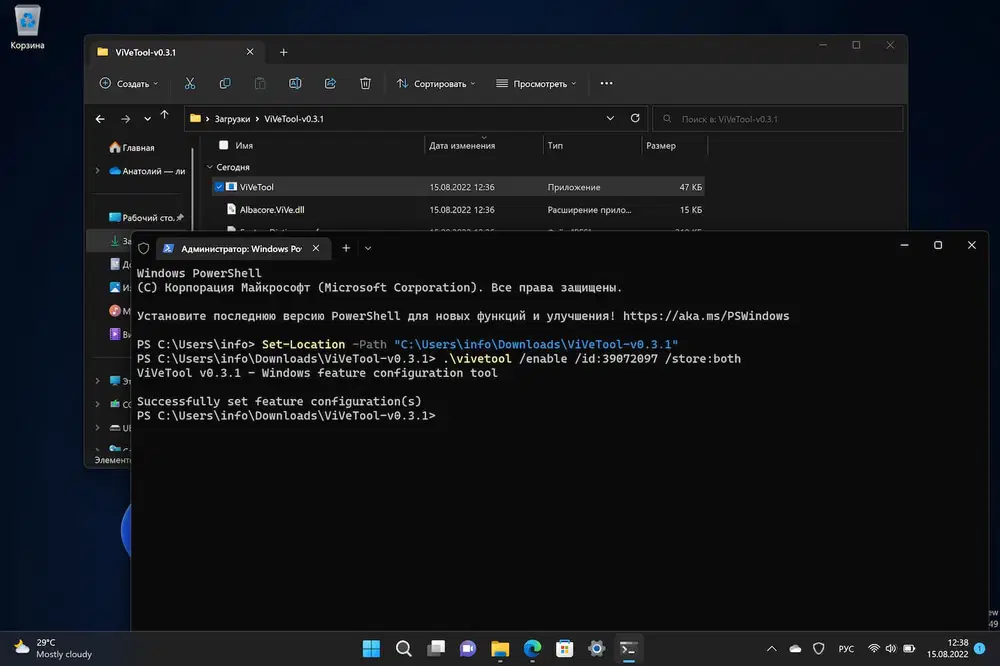Click the Cut scissors icon in Explorer toolbar
This screenshot has width=1000, height=666.
click(x=190, y=84)
